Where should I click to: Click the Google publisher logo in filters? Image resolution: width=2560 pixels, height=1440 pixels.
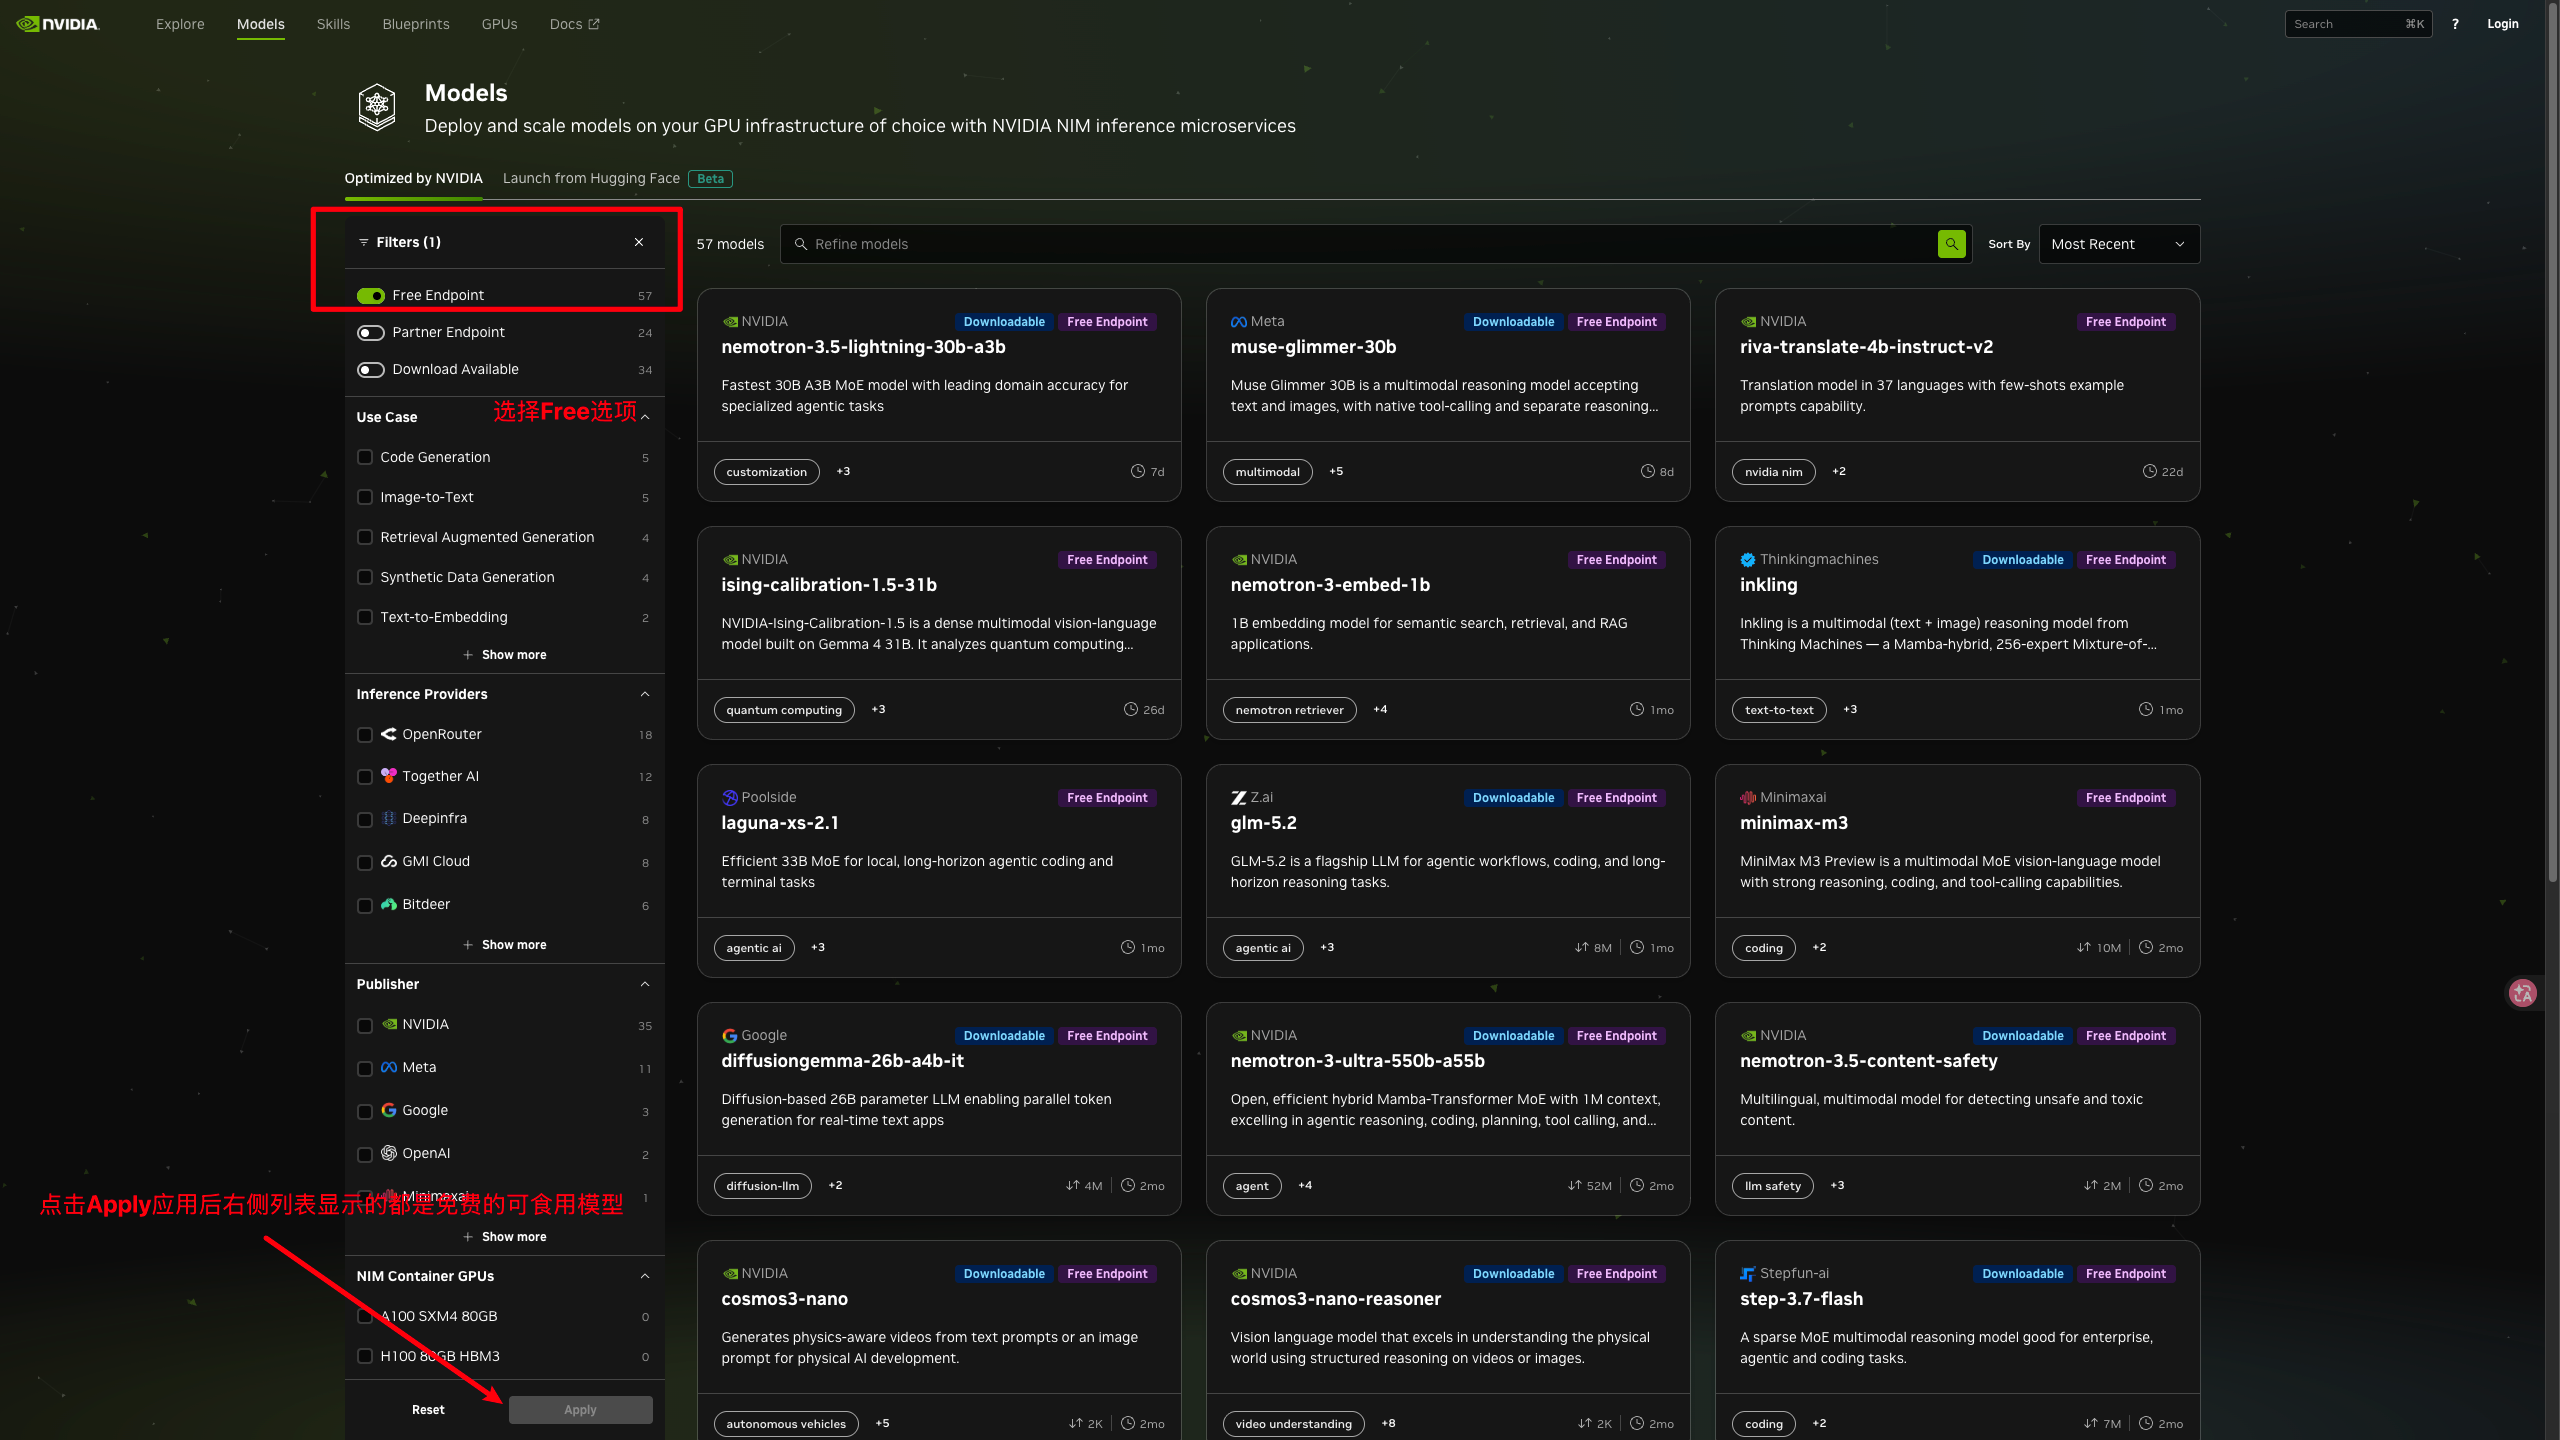tap(389, 1110)
